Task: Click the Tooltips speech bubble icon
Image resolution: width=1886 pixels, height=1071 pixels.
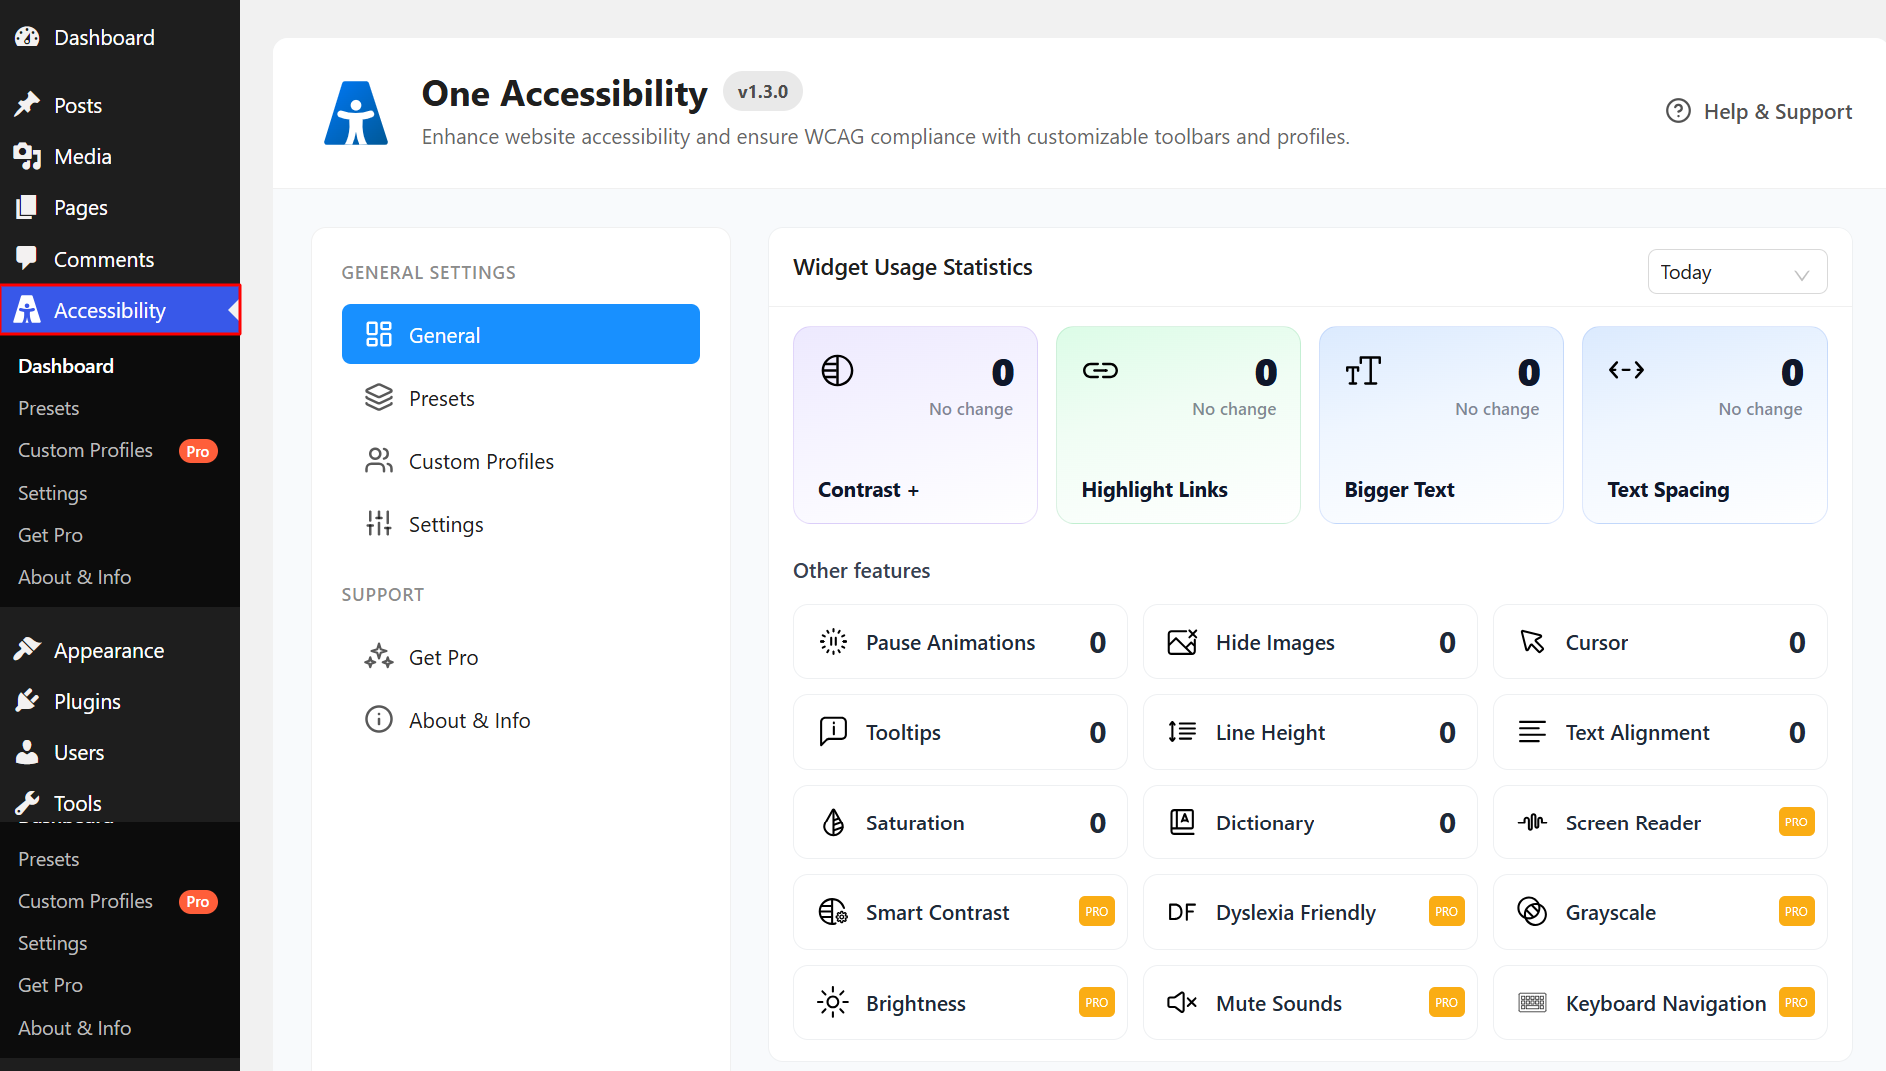Action: pyautogui.click(x=833, y=732)
